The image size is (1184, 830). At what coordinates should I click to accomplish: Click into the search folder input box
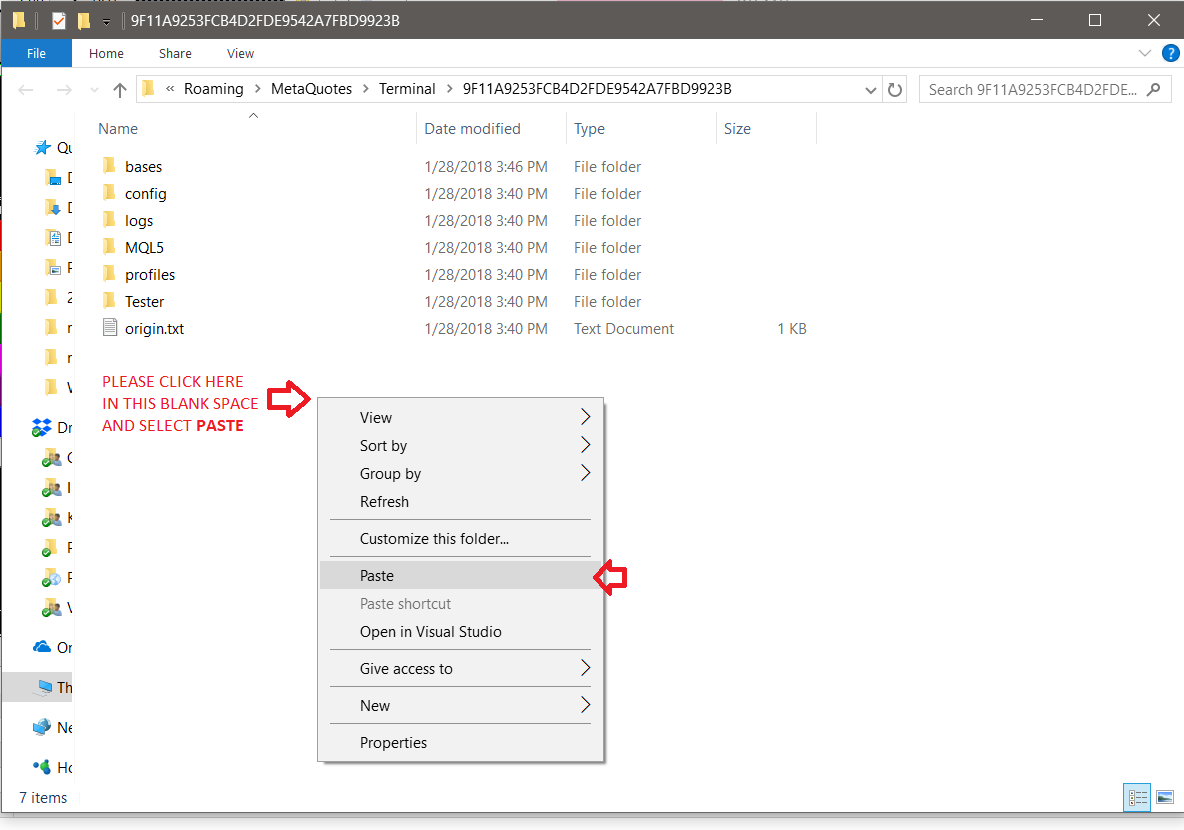[x=1030, y=89]
